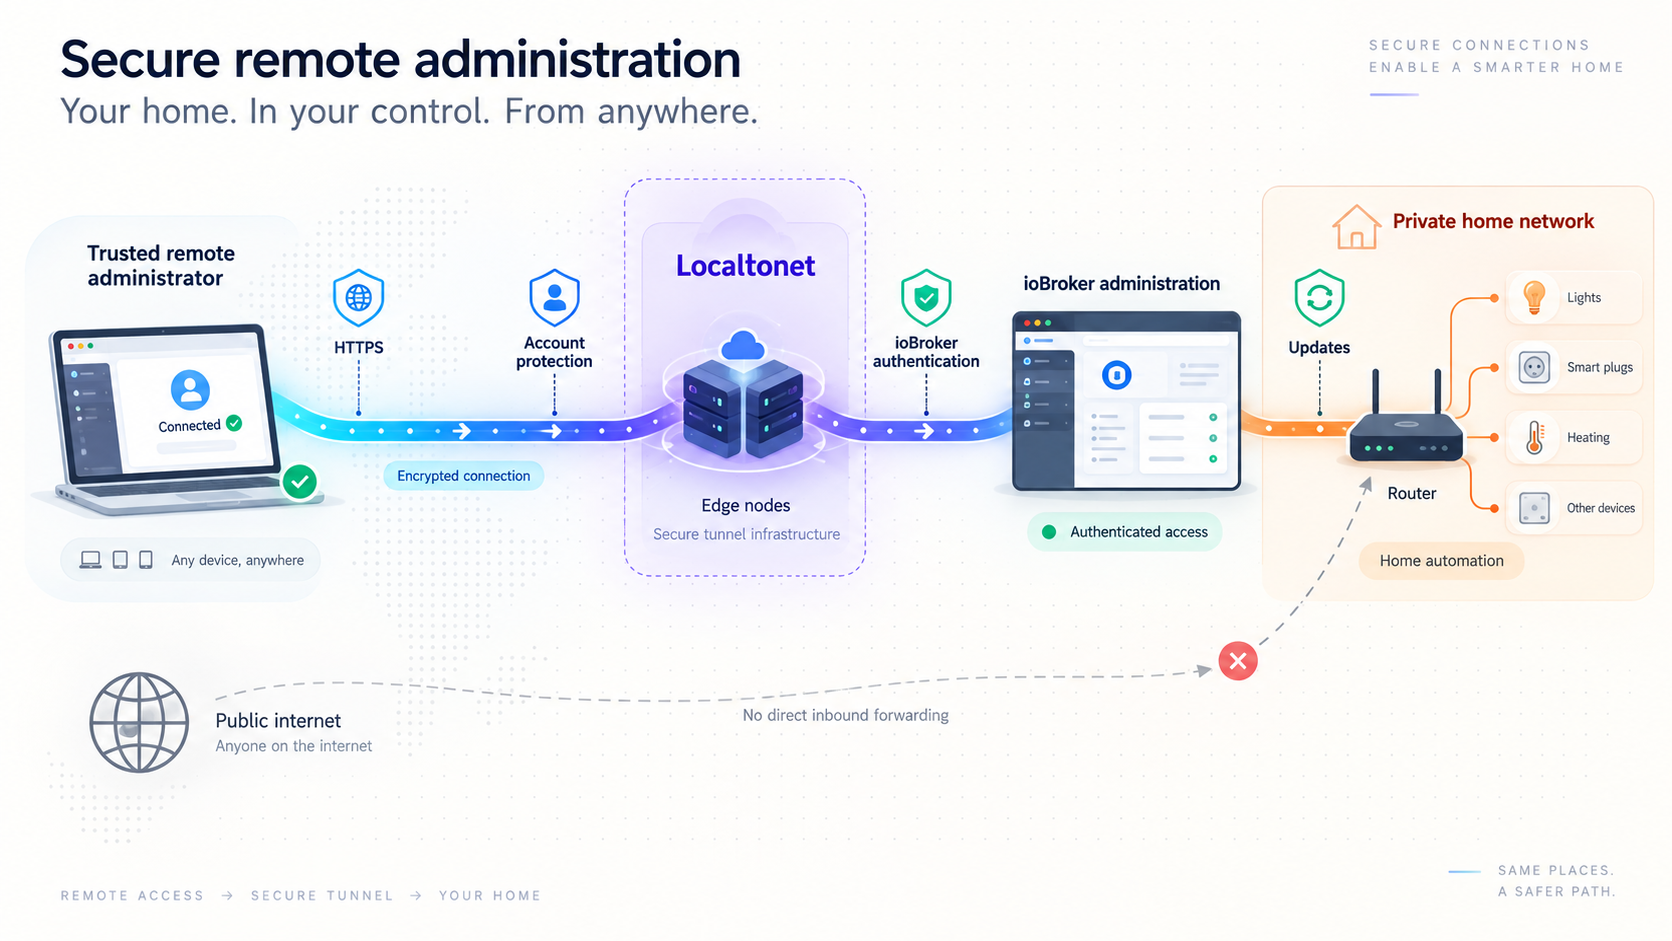
Task: Open the Updates refresh shield icon
Action: coord(1319,298)
